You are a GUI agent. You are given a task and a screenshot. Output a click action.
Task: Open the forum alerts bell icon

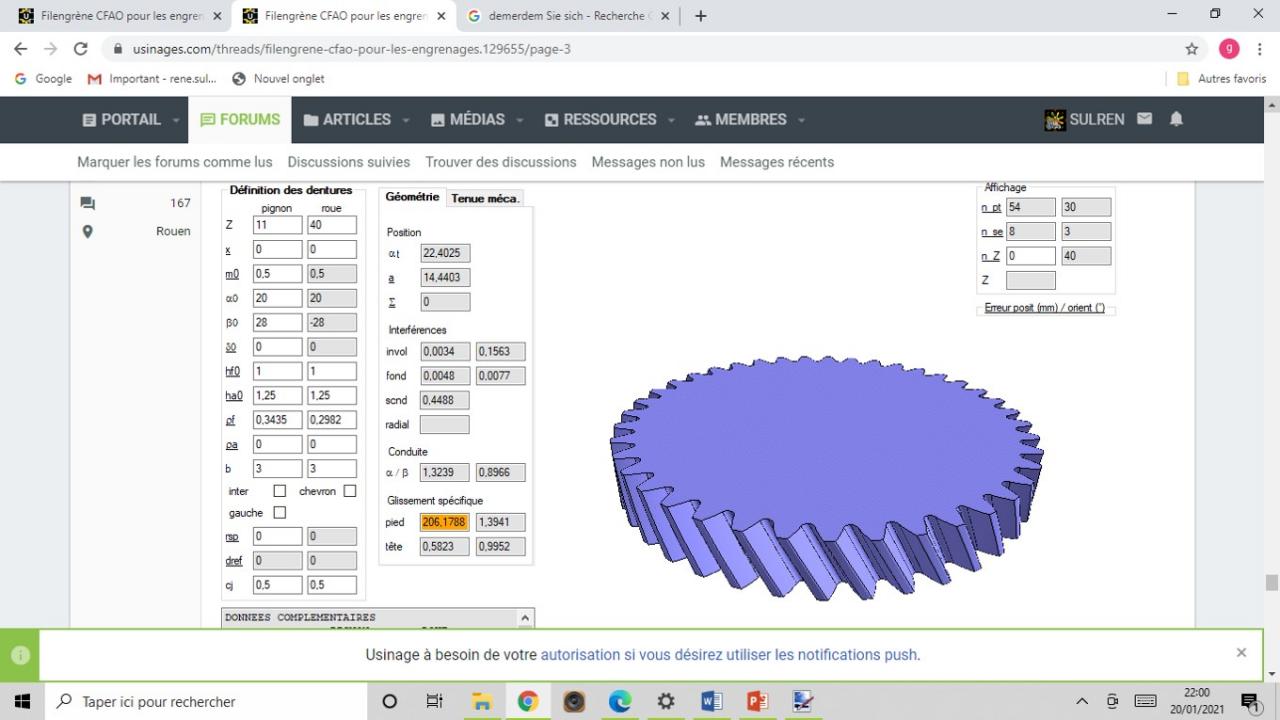pos(1176,119)
